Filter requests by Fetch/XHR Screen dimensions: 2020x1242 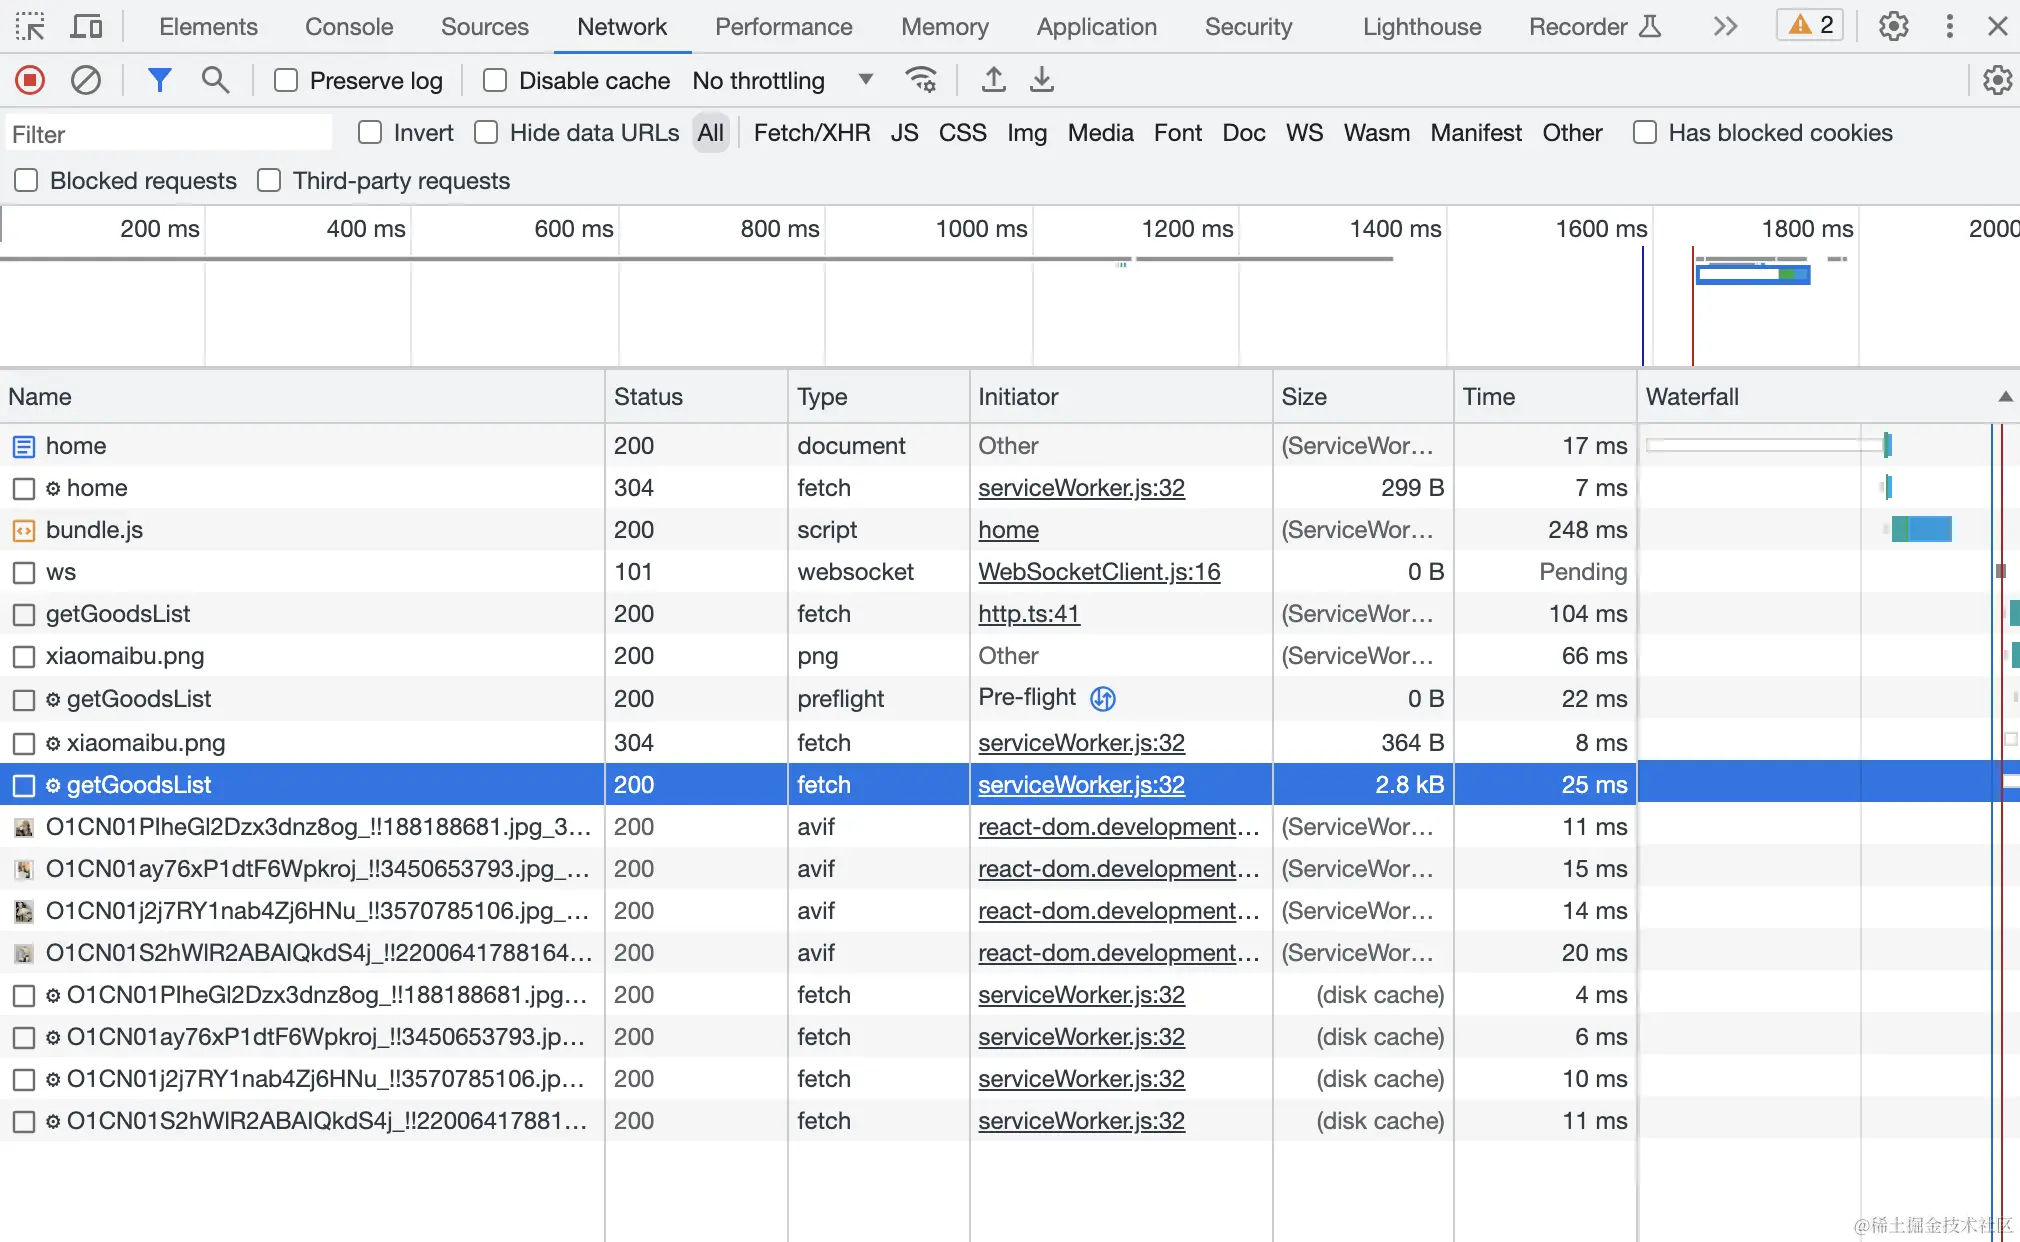(811, 133)
